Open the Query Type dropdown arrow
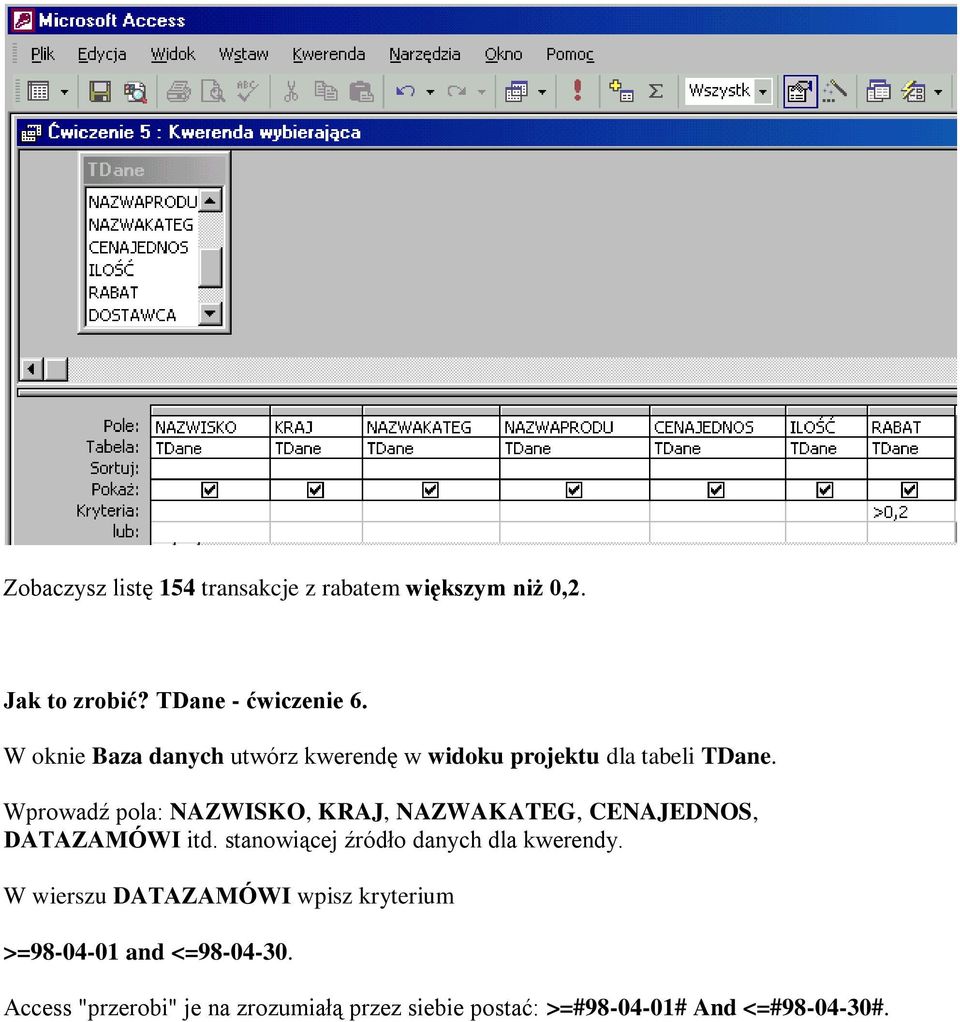 (x=542, y=92)
